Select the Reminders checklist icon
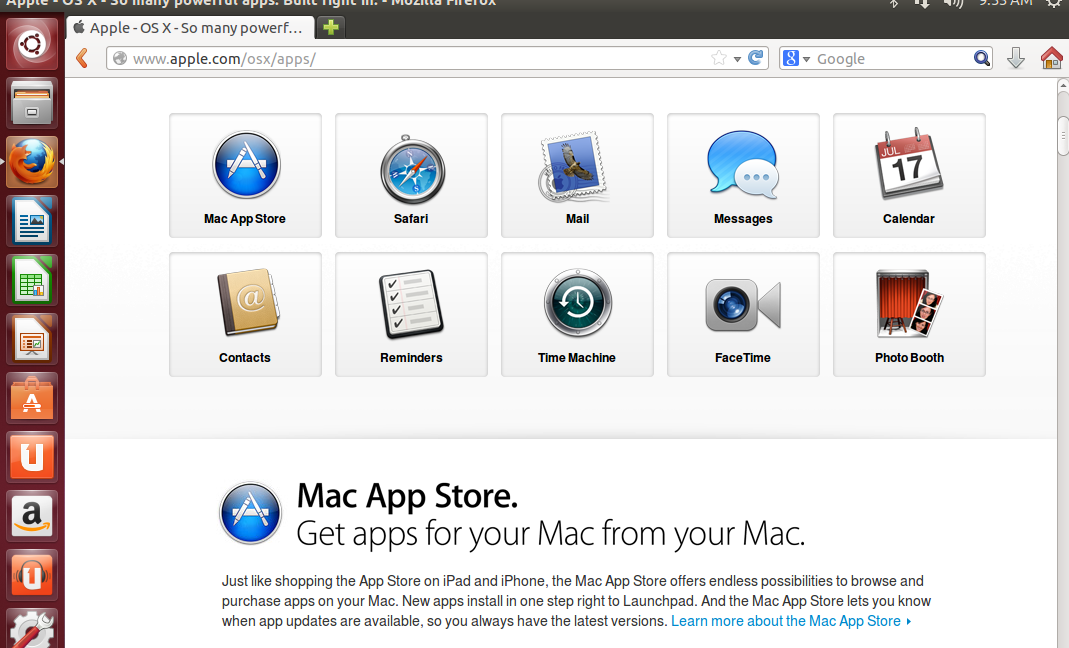The width and height of the screenshot is (1069, 648). click(x=411, y=304)
